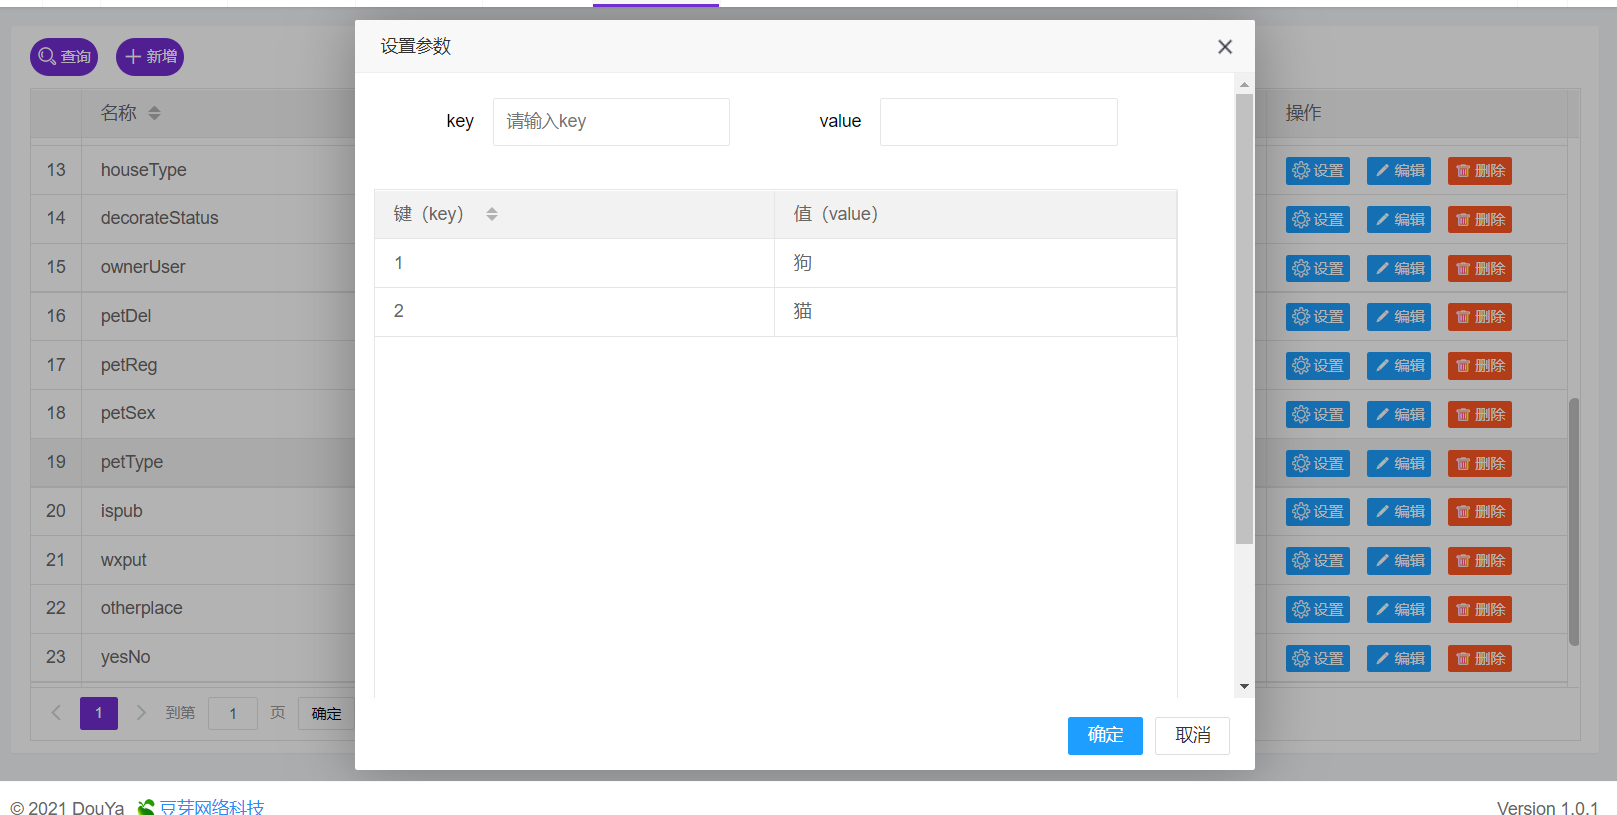1617x815 pixels.
Task: Select the value cell 狗
Action: pos(975,263)
